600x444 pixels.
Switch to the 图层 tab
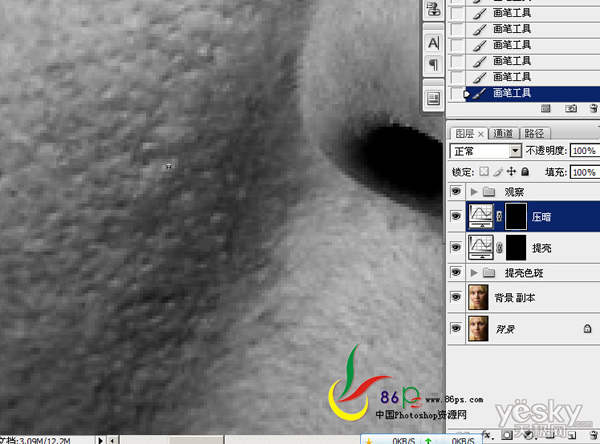[x=465, y=134]
